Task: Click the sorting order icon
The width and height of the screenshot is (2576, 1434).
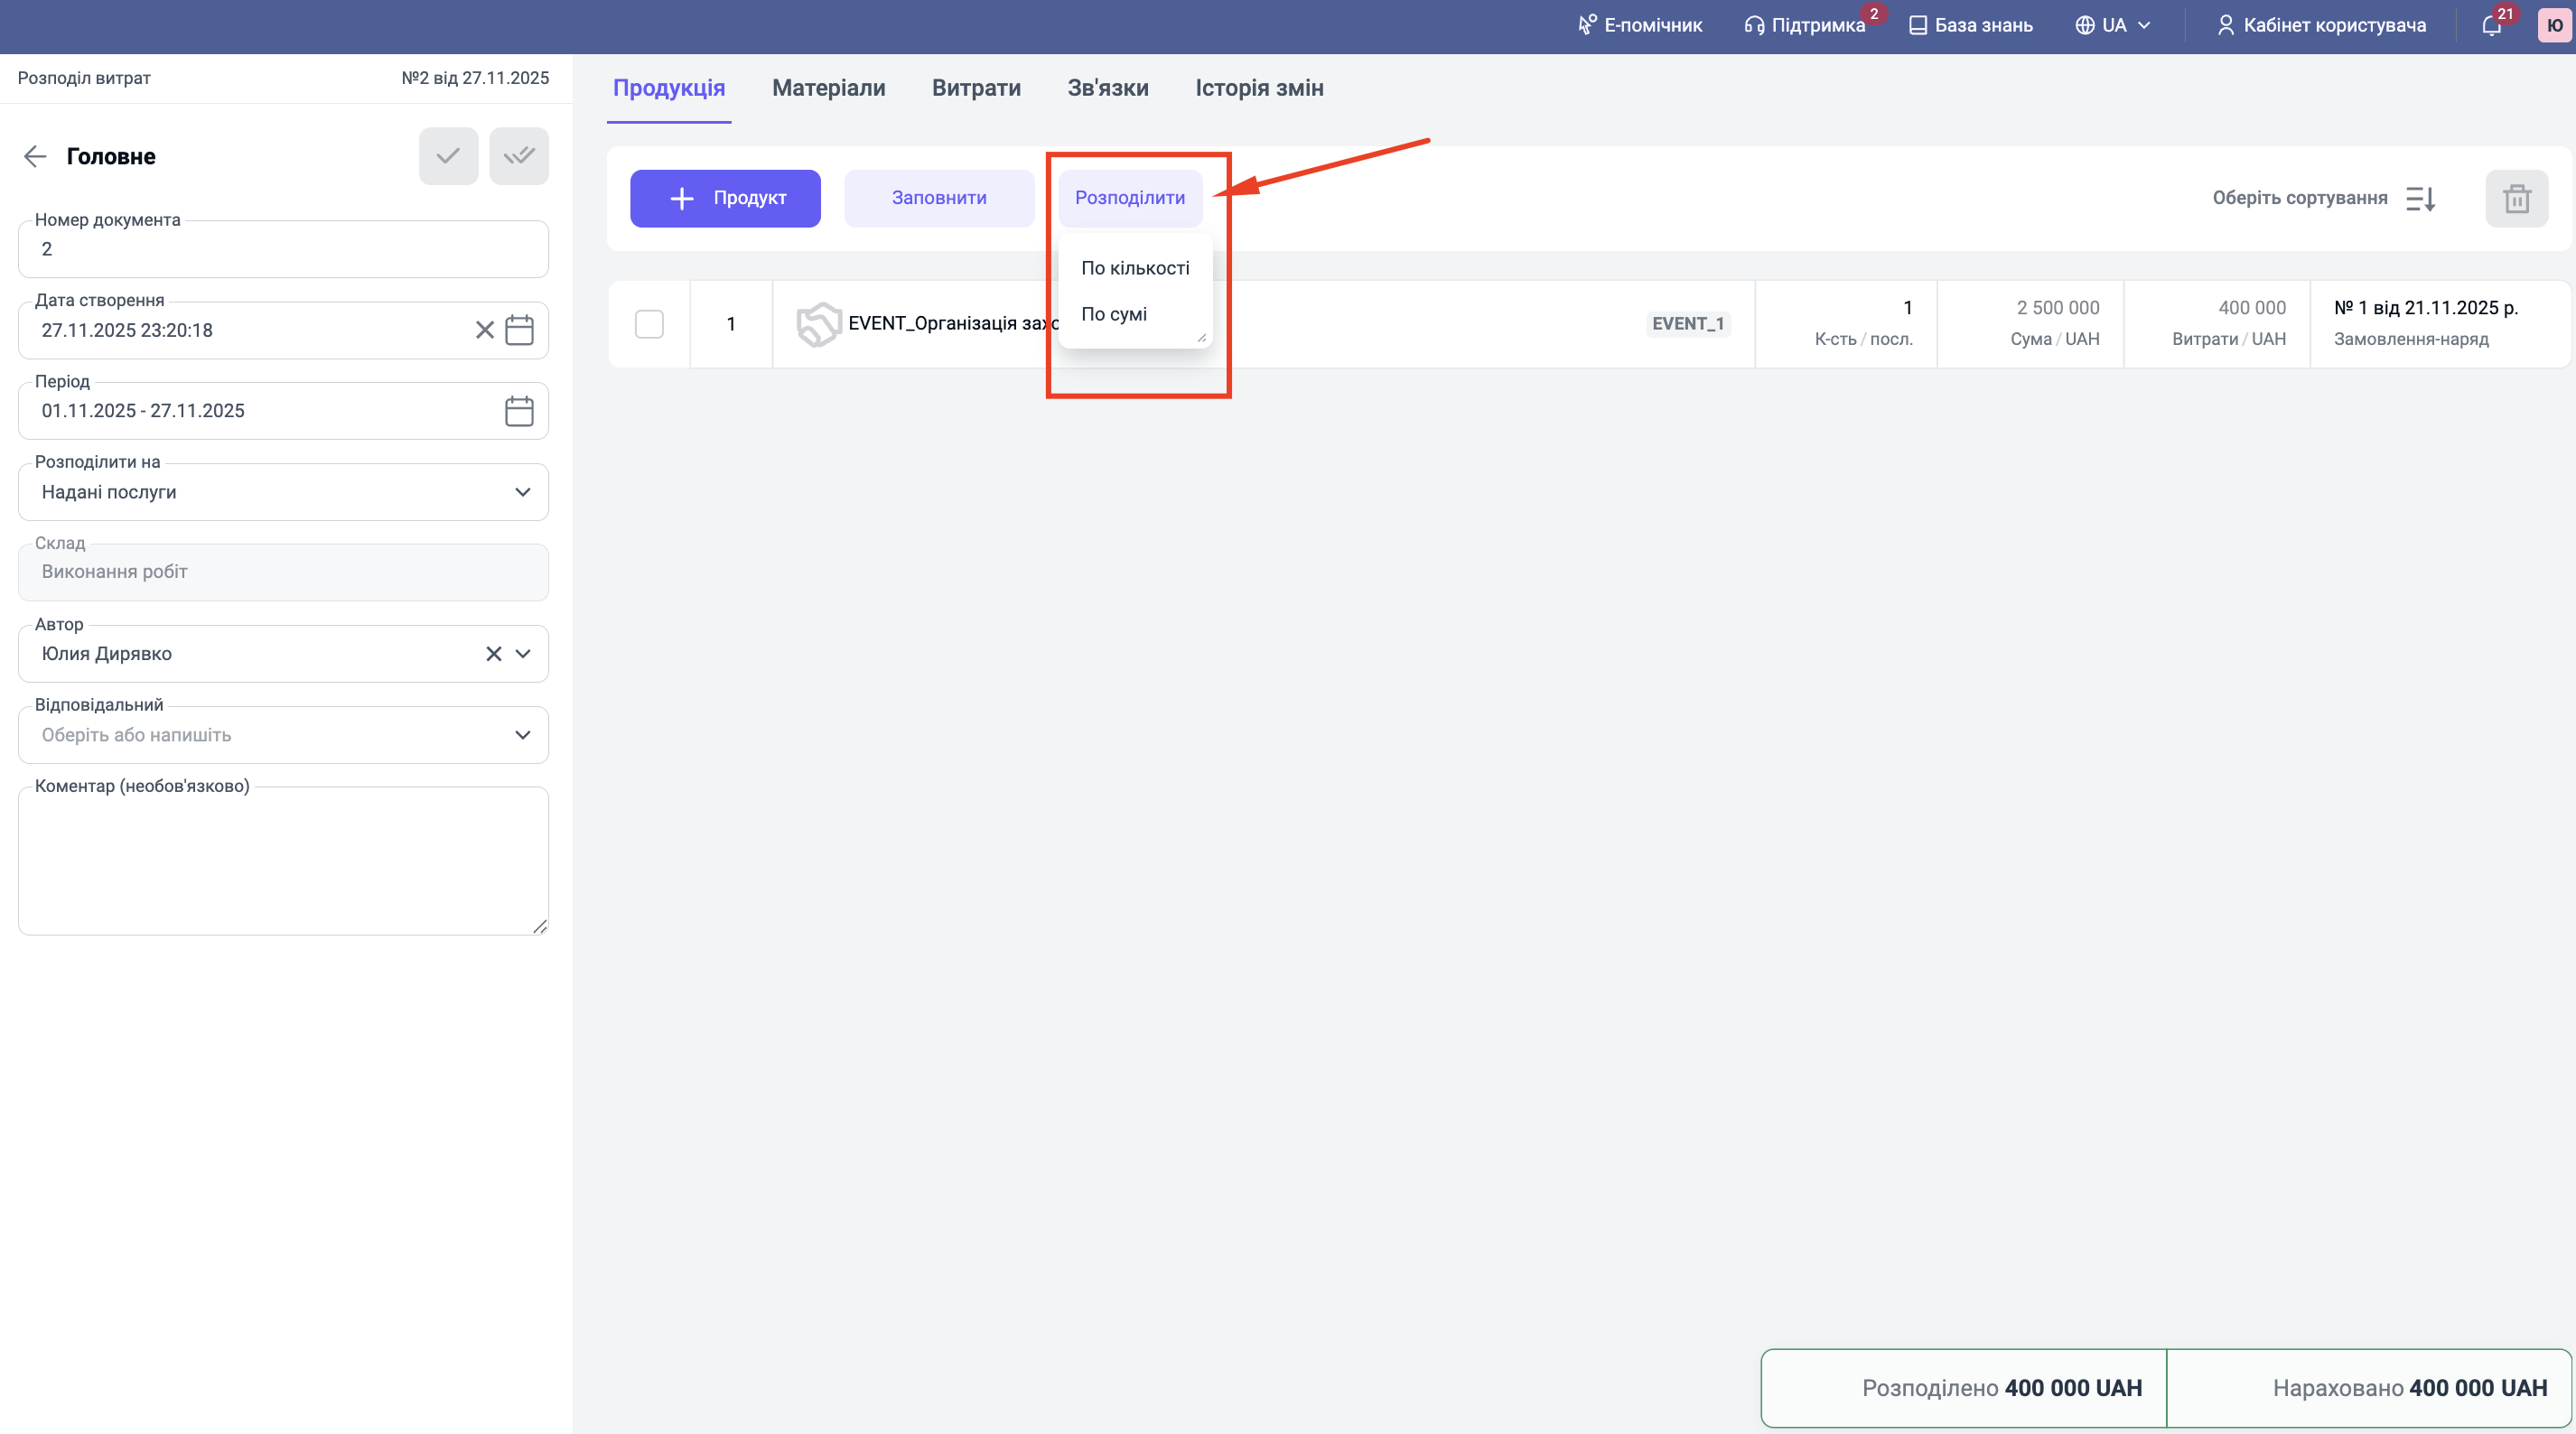Action: [2420, 198]
